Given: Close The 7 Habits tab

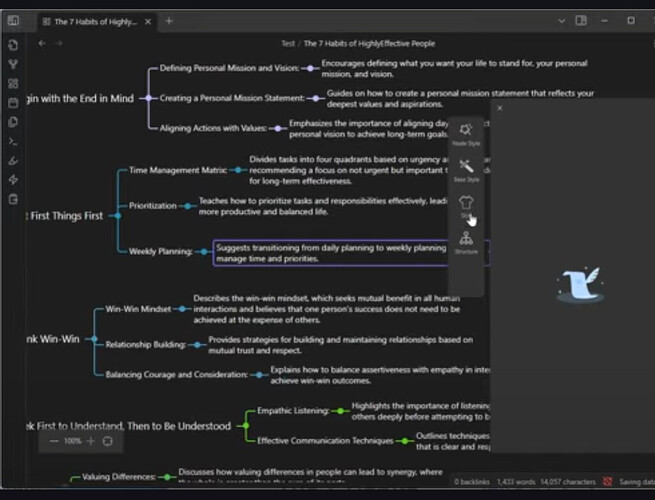Looking at the screenshot, I should click(x=148, y=21).
